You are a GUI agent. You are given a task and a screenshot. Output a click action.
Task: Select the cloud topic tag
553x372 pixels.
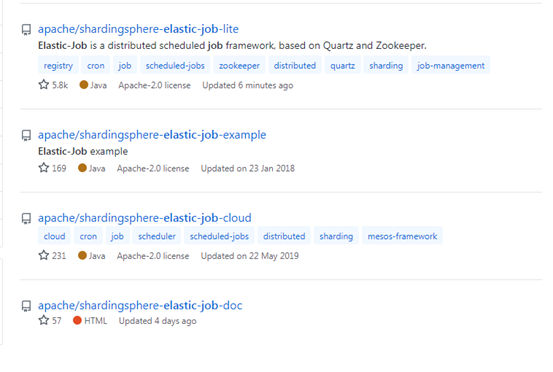pos(54,236)
